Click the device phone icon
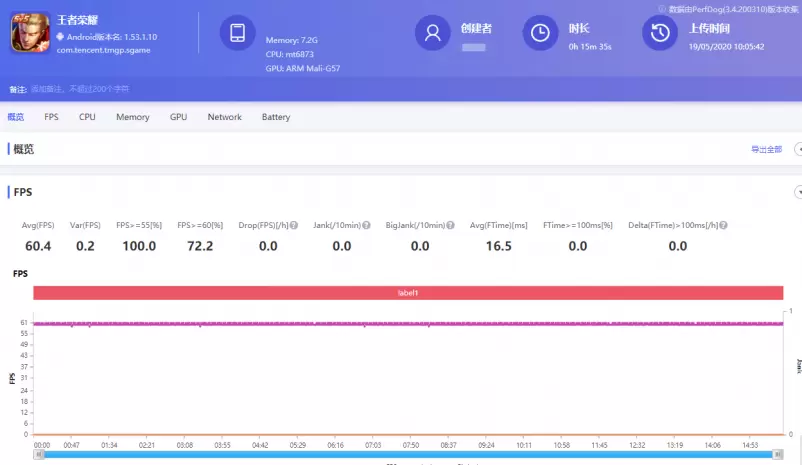The image size is (802, 465). (237, 33)
